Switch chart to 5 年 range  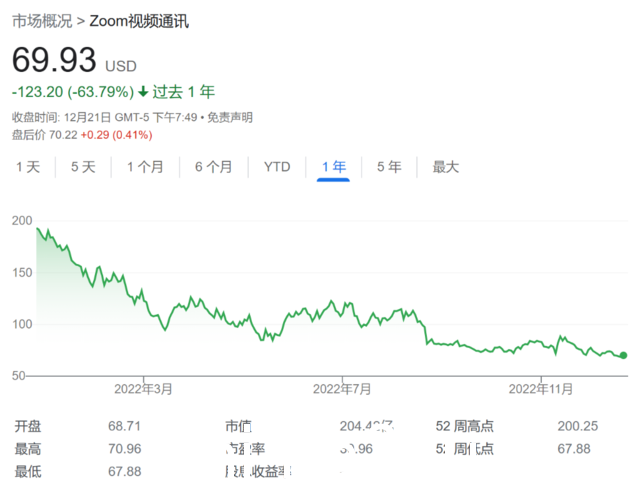[389, 167]
